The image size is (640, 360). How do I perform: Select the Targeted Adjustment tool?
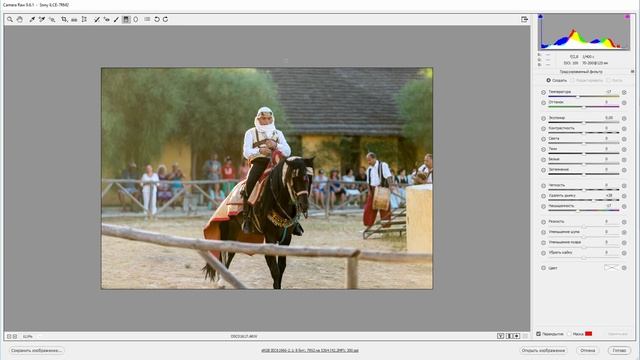pyautogui.click(x=52, y=19)
